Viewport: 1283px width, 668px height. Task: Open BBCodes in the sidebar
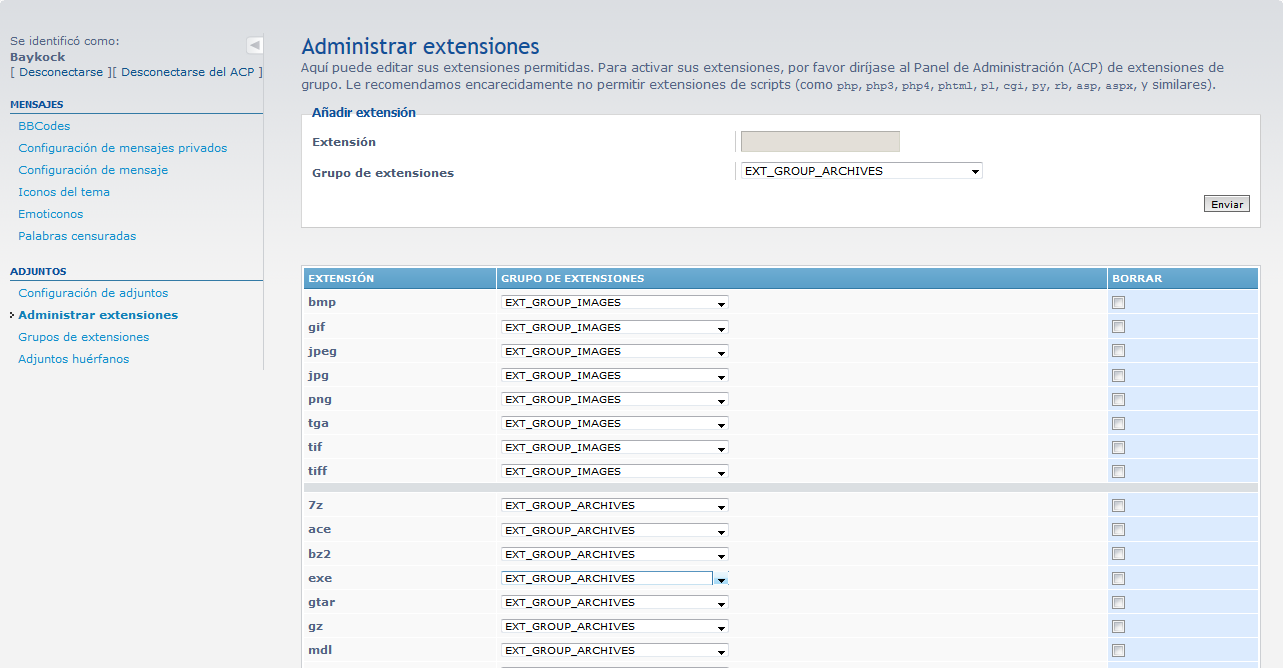[x=44, y=126]
